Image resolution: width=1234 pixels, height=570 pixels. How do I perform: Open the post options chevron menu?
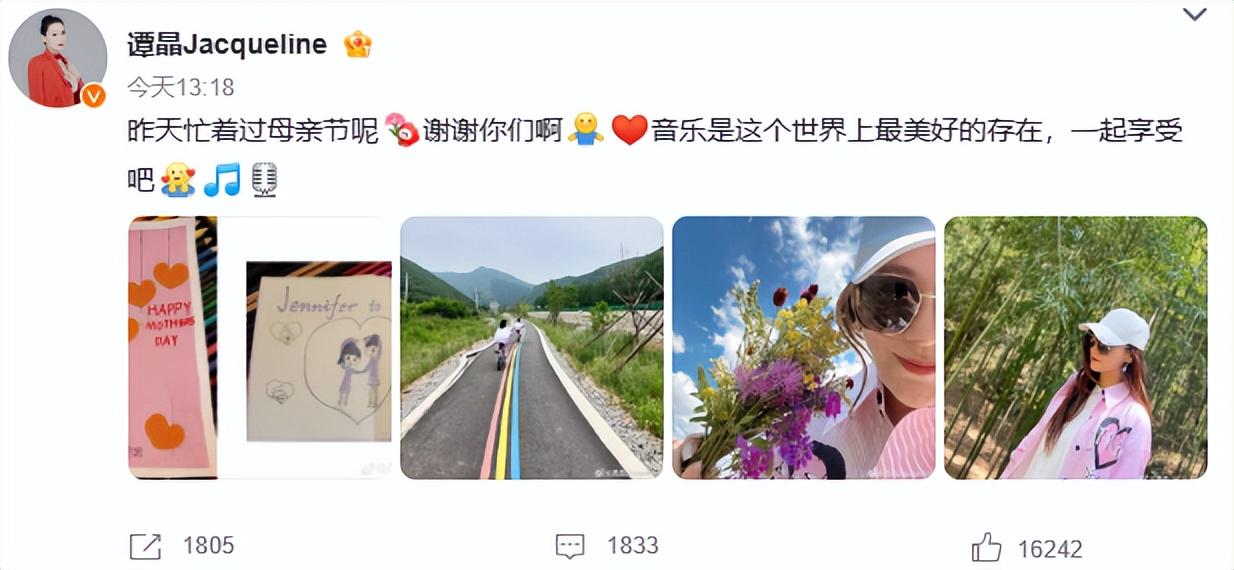point(1194,14)
